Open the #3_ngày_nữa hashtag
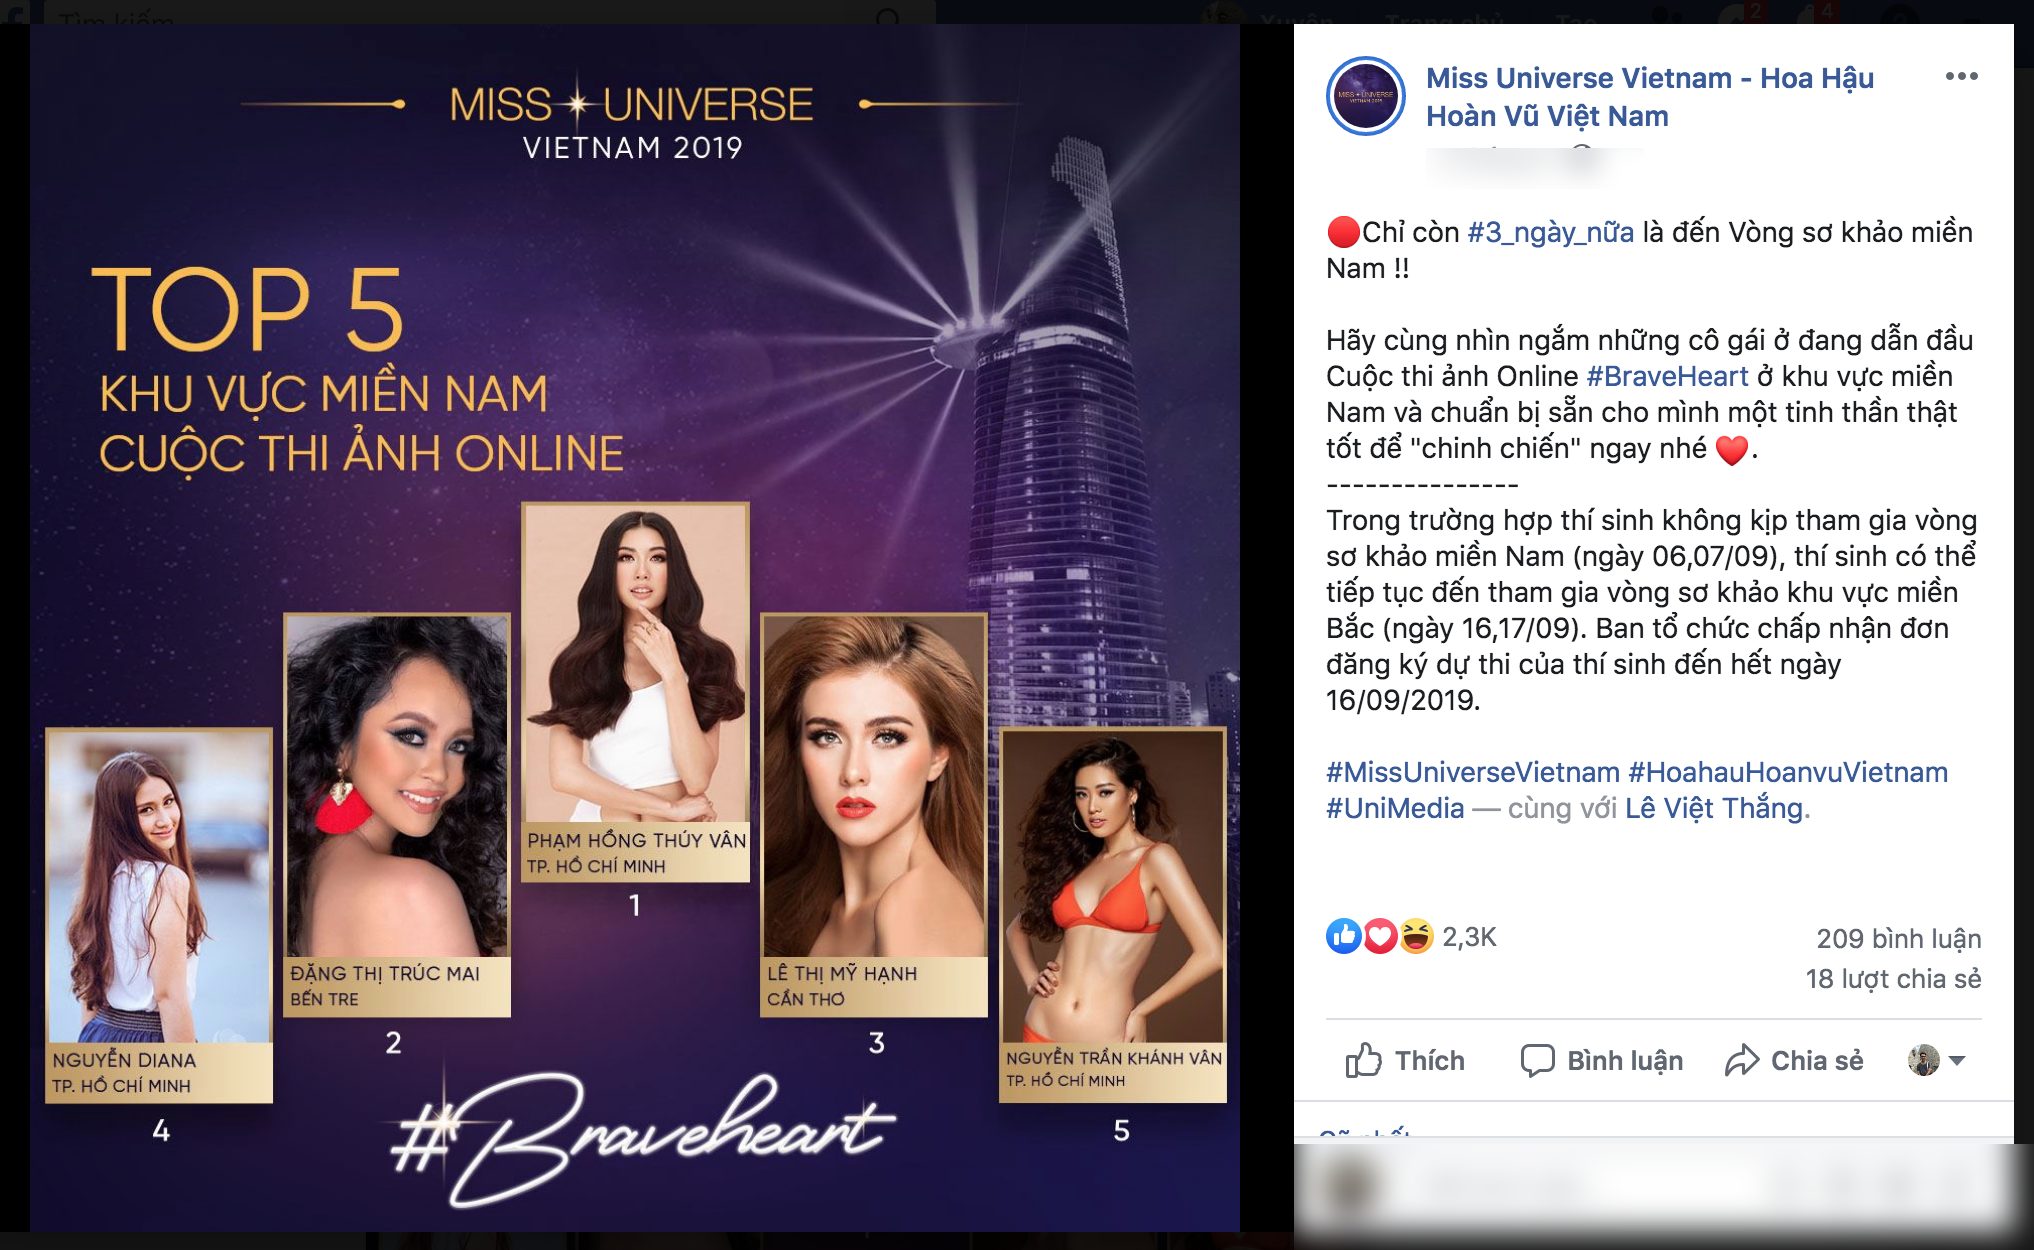The width and height of the screenshot is (2034, 1250). (x=1550, y=232)
